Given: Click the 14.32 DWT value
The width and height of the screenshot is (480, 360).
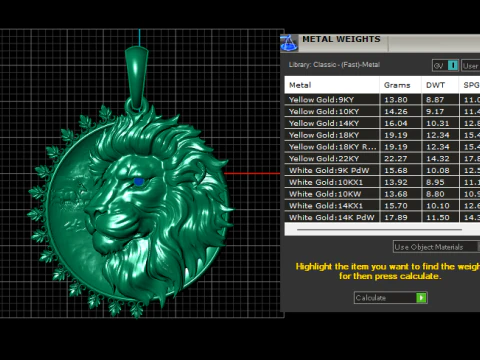Looking at the screenshot, I should 438,159.
